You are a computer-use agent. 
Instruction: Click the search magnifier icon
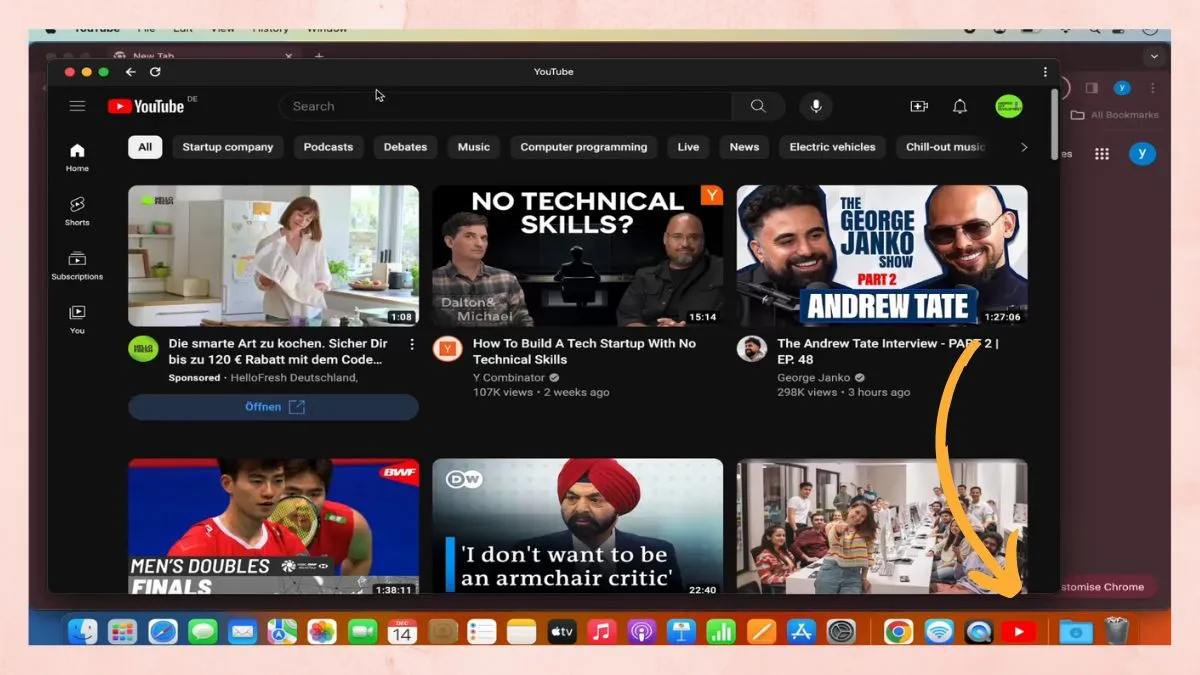click(758, 106)
